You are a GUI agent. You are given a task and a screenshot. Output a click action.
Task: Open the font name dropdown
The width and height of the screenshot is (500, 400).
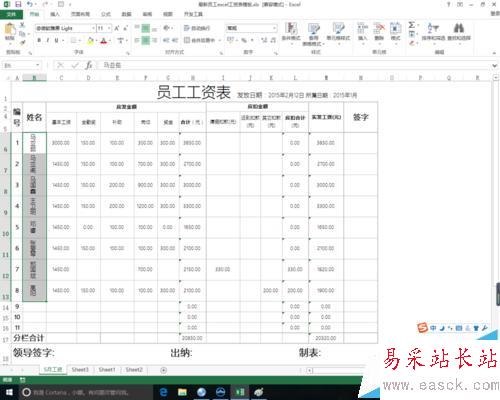(93, 28)
